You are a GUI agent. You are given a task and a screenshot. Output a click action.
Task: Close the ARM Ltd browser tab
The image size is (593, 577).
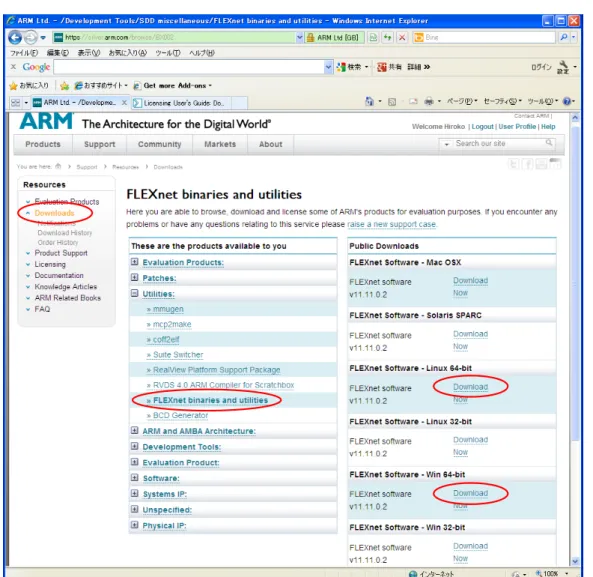(124, 102)
